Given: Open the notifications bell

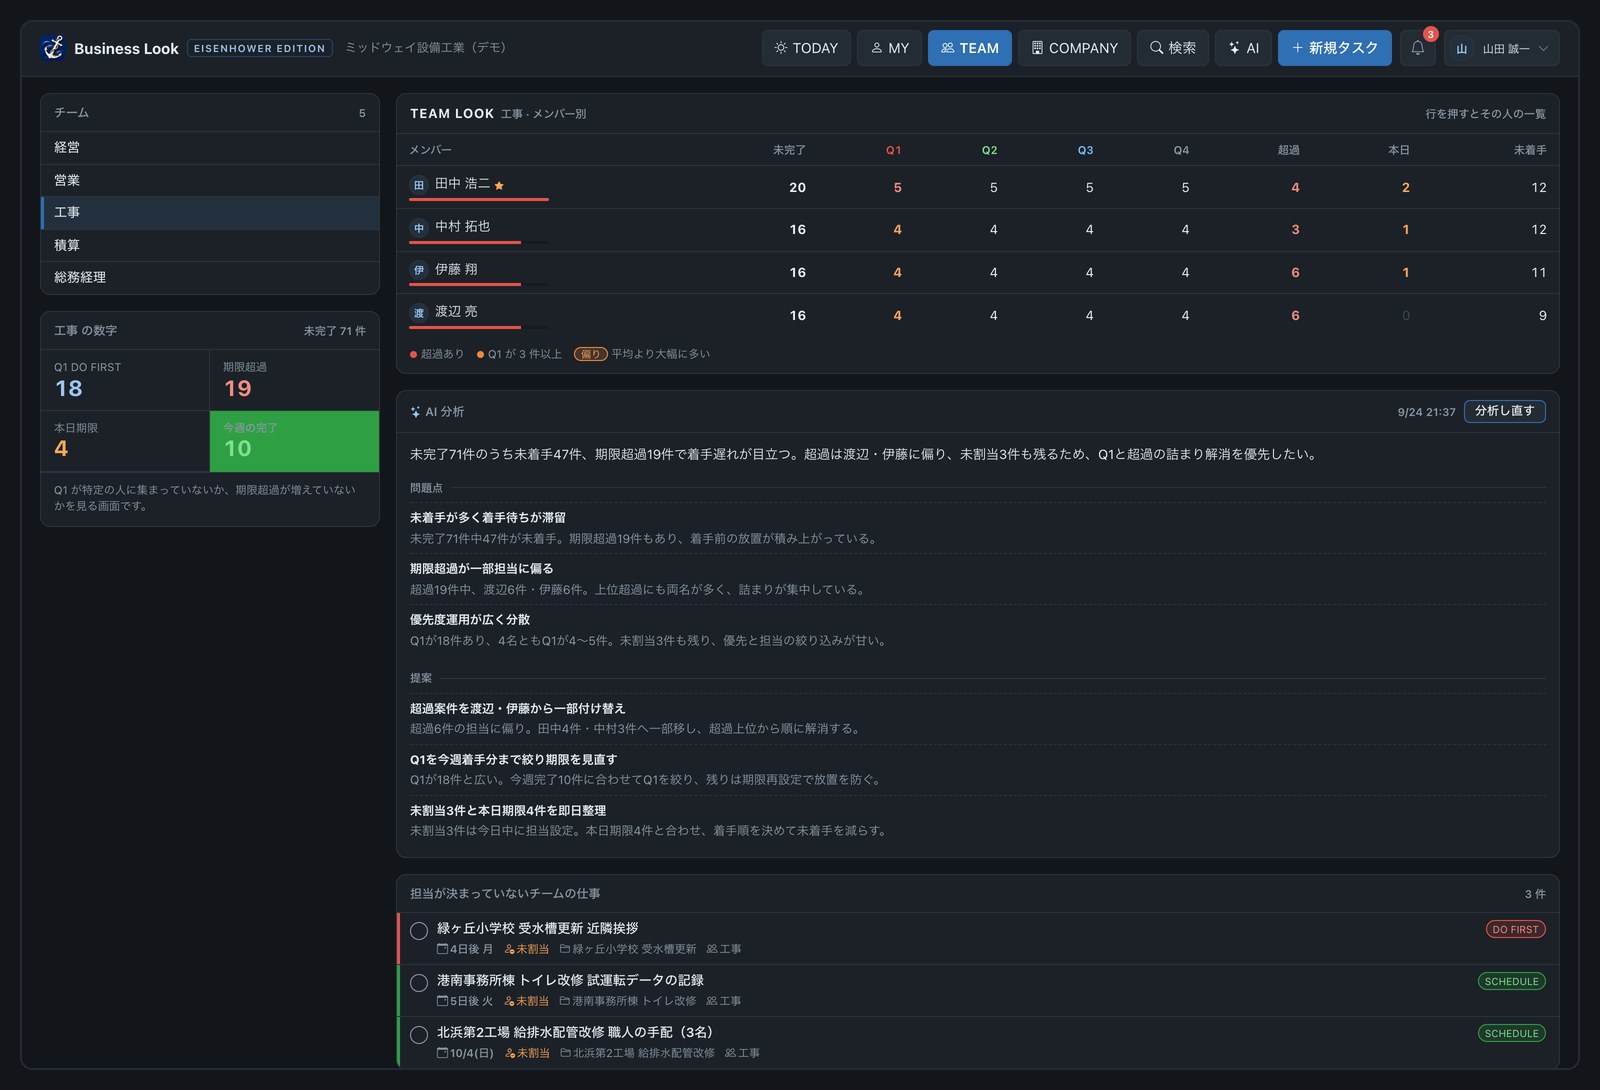Looking at the screenshot, I should pyautogui.click(x=1417, y=47).
